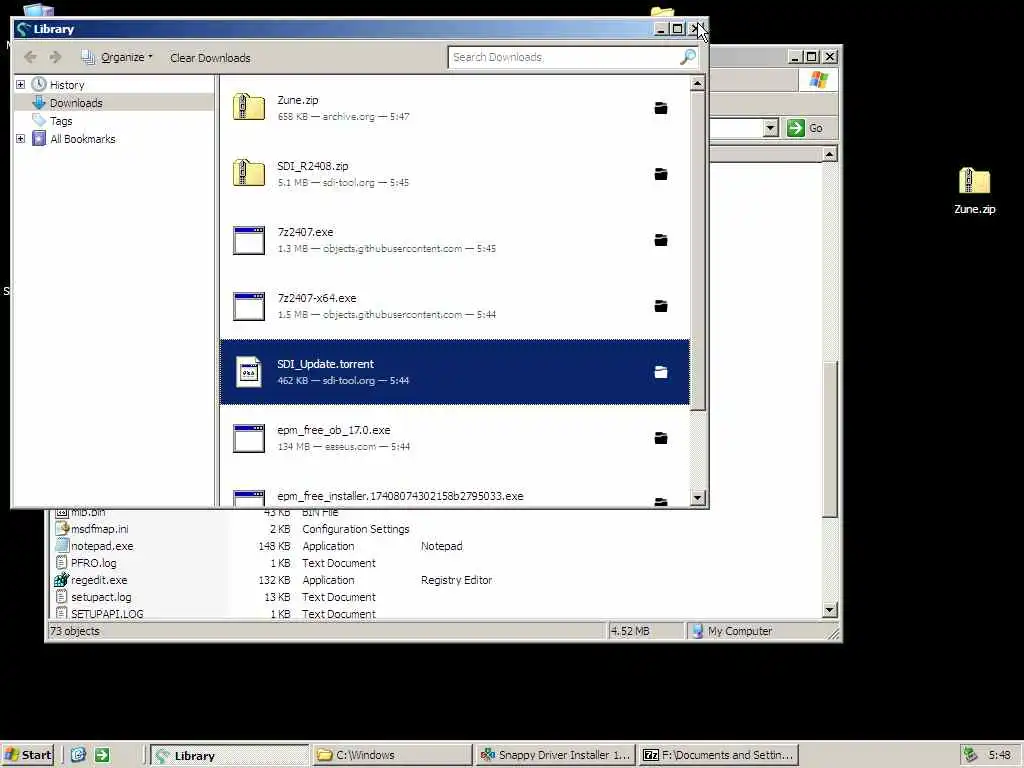Open containing folder for Zune.zip download

point(661,108)
